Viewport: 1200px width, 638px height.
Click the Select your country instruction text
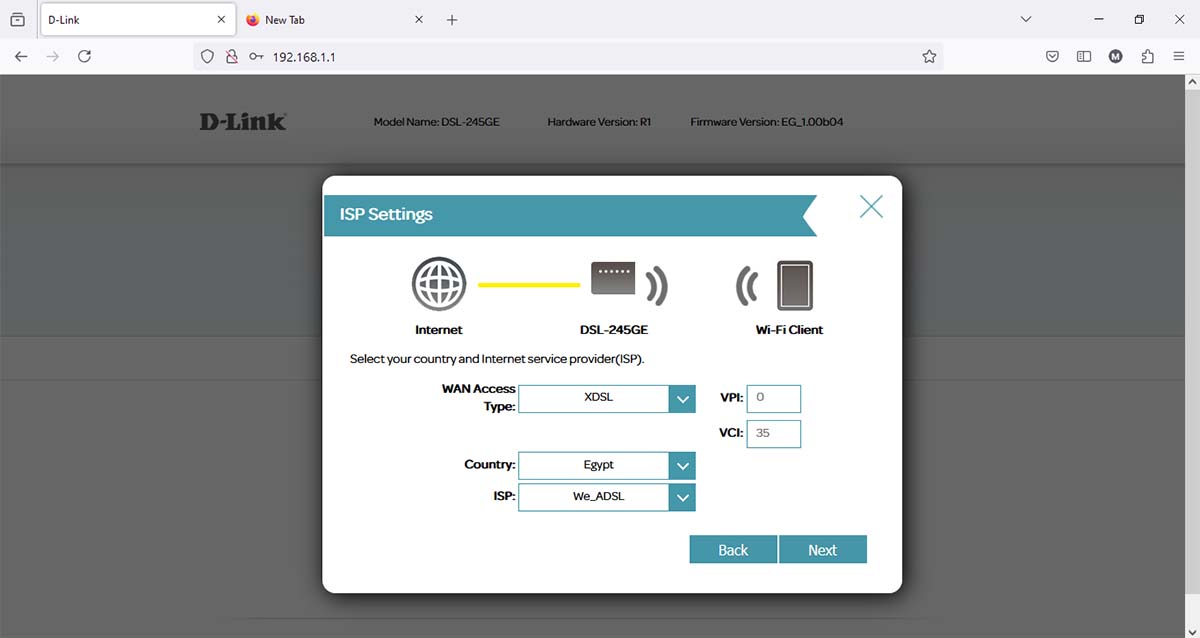tap(497, 358)
